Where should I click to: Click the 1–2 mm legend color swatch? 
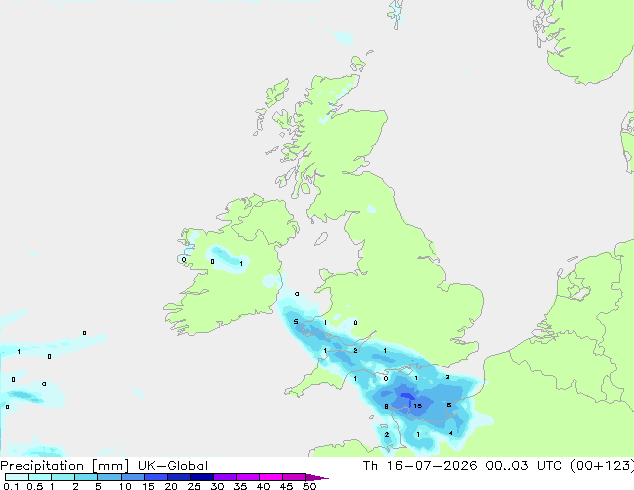click(x=63, y=477)
